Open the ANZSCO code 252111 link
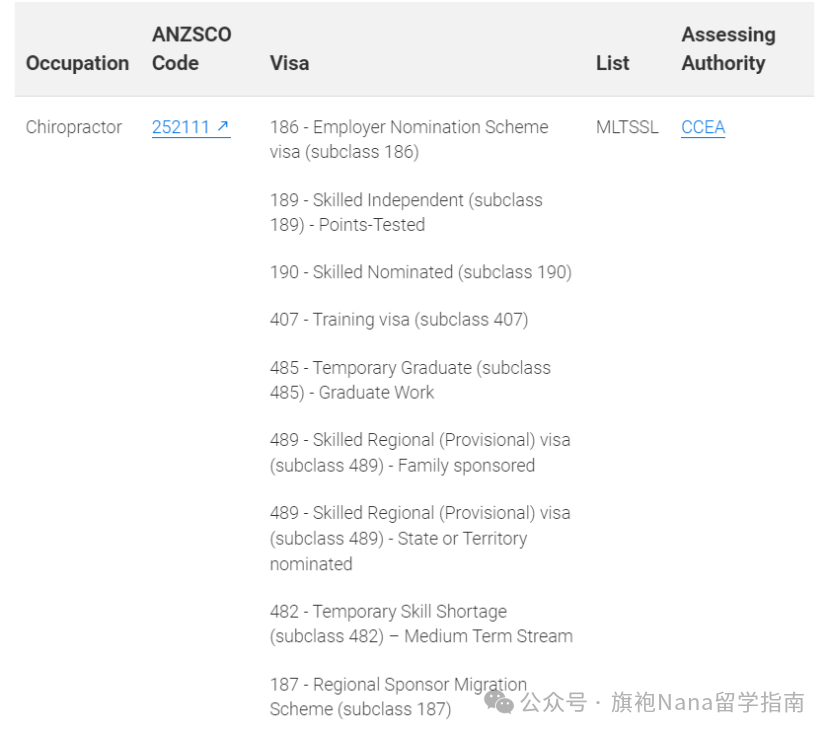831x735 pixels. (x=191, y=127)
